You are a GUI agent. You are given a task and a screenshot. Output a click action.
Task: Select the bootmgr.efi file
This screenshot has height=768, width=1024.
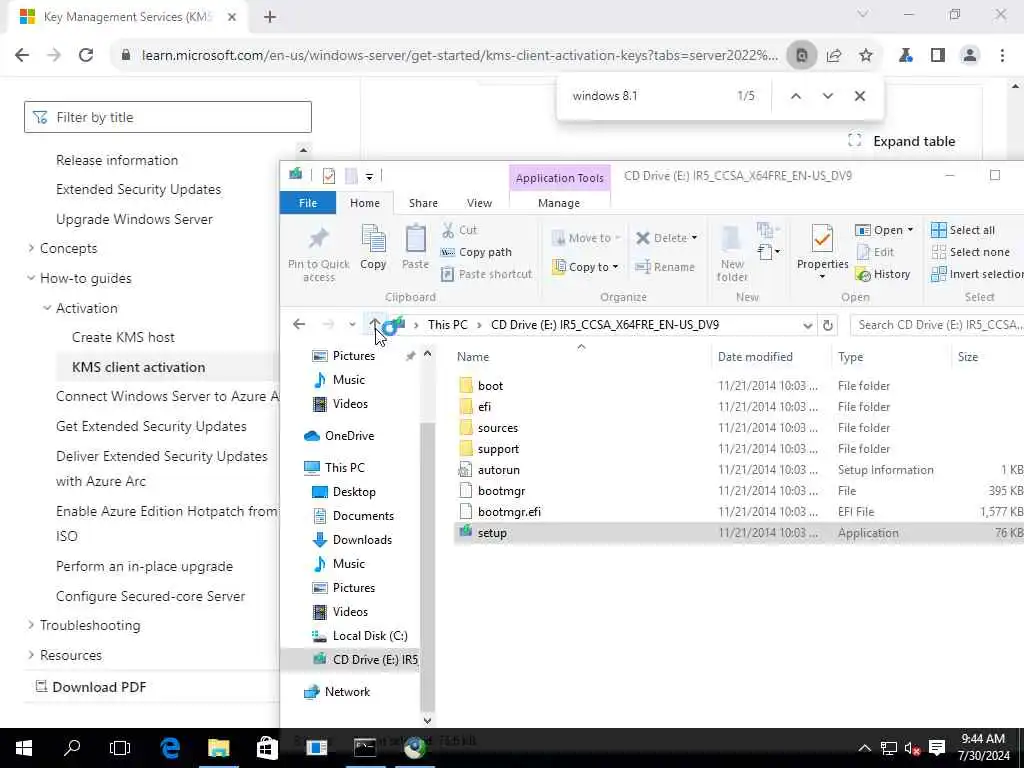coord(509,512)
